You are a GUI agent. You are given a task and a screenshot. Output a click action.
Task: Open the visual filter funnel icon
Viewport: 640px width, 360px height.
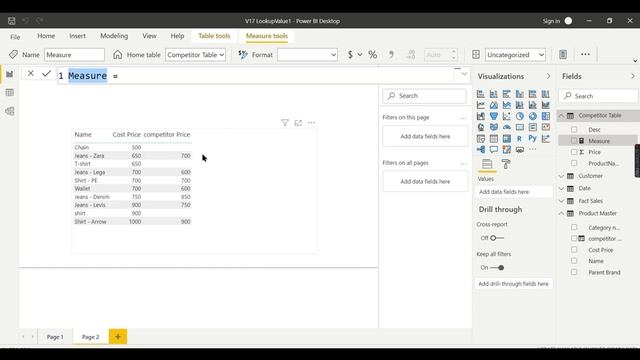pos(285,122)
